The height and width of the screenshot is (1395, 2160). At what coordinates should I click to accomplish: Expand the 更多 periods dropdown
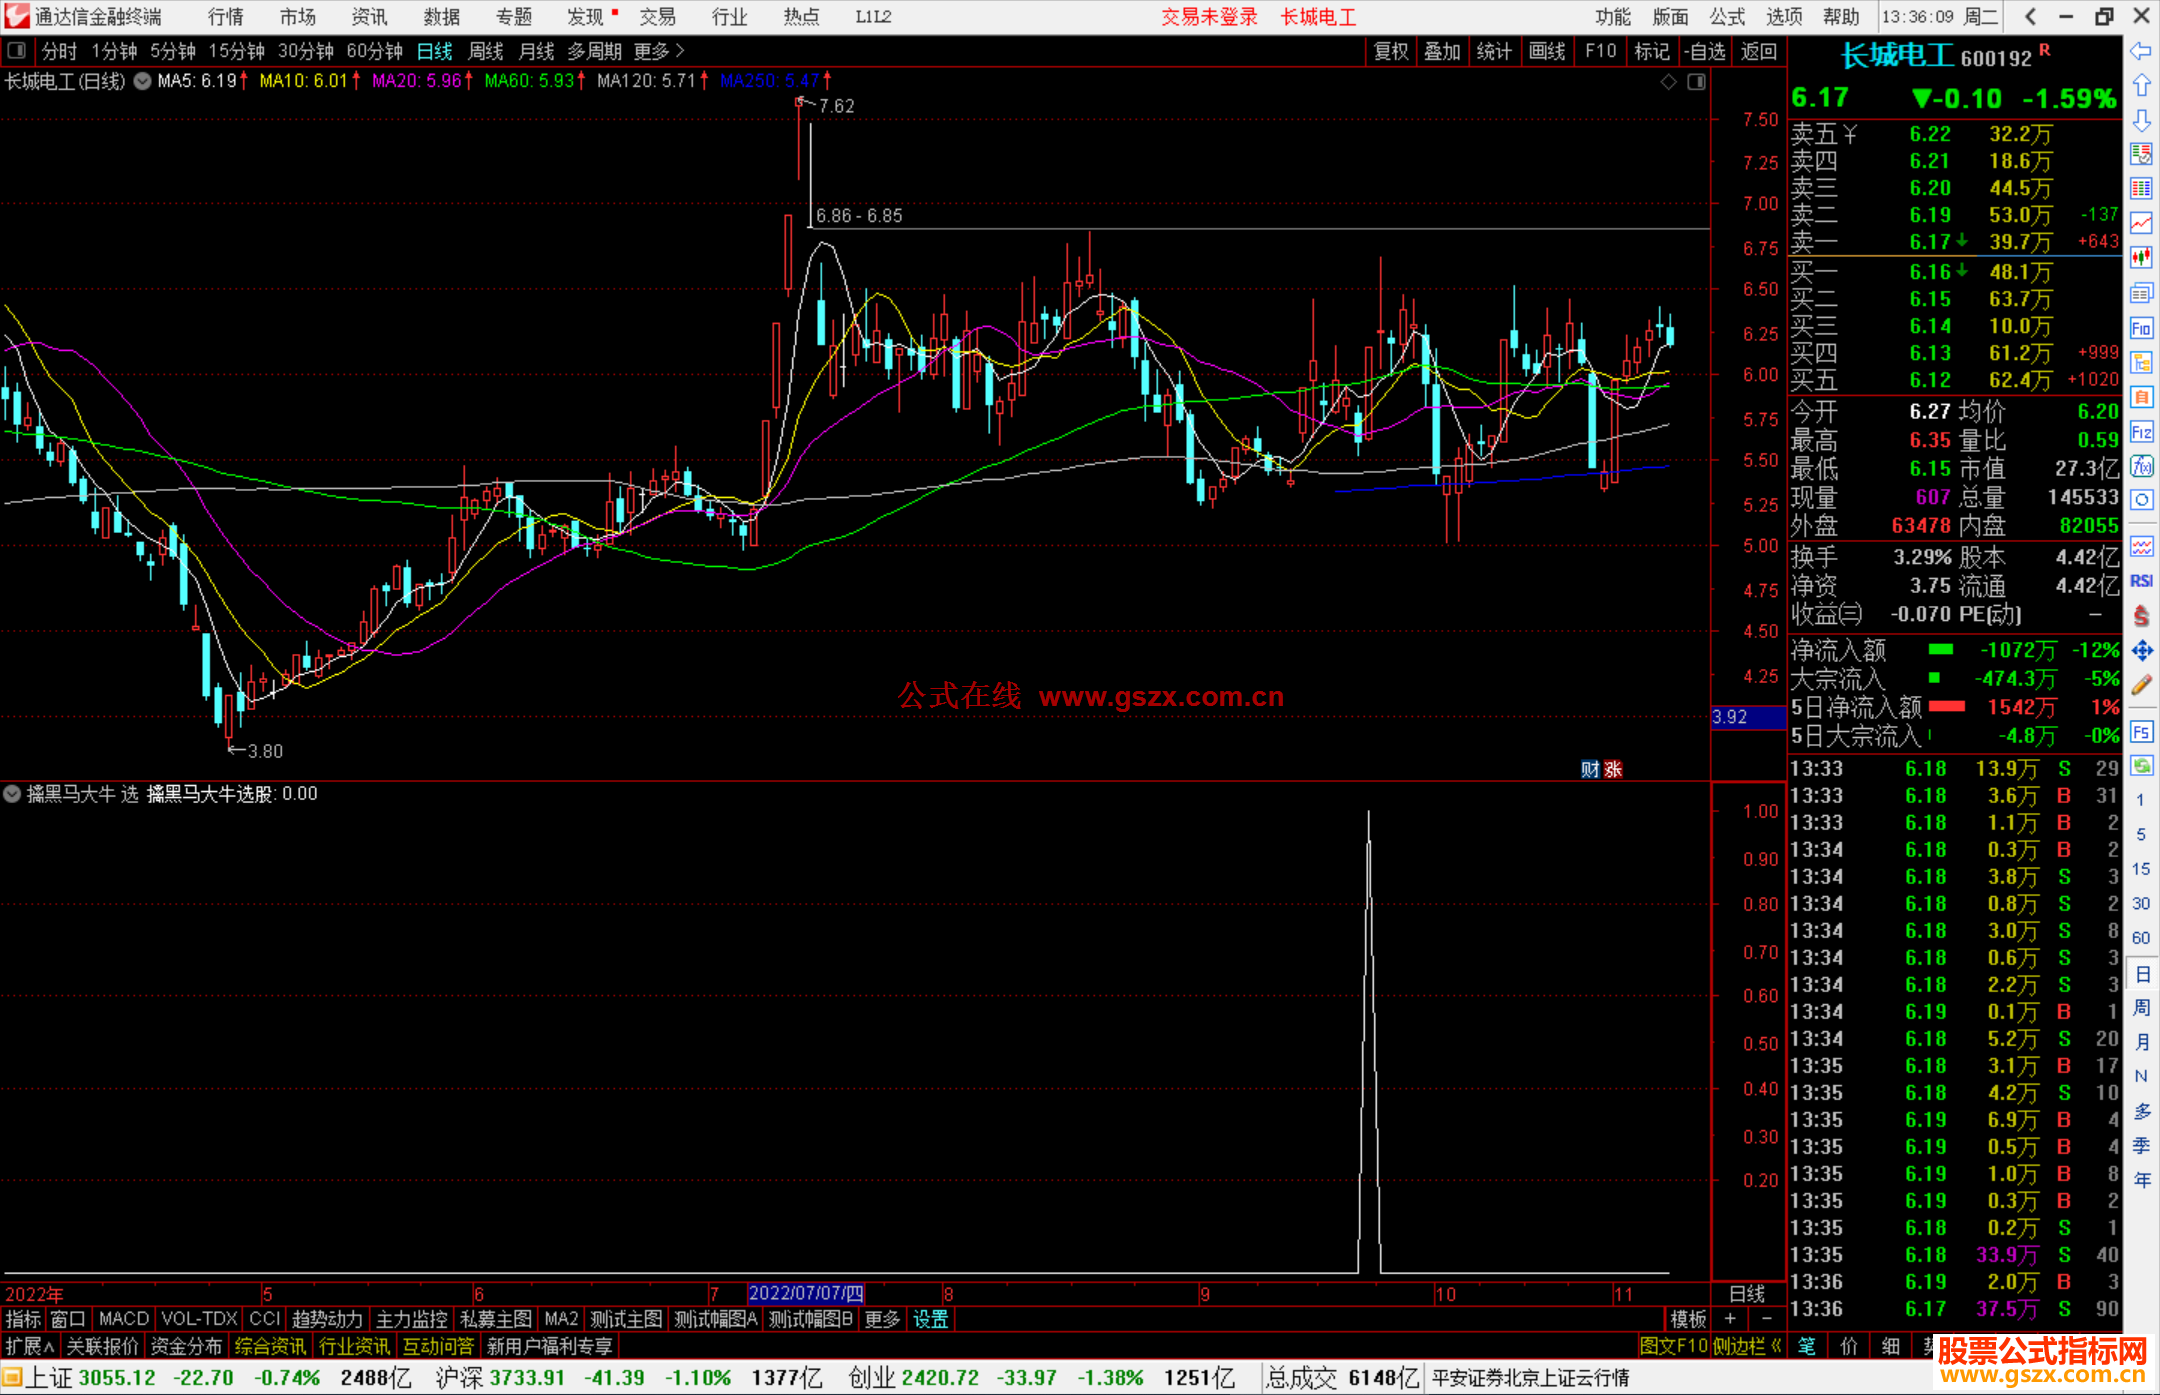point(659,51)
